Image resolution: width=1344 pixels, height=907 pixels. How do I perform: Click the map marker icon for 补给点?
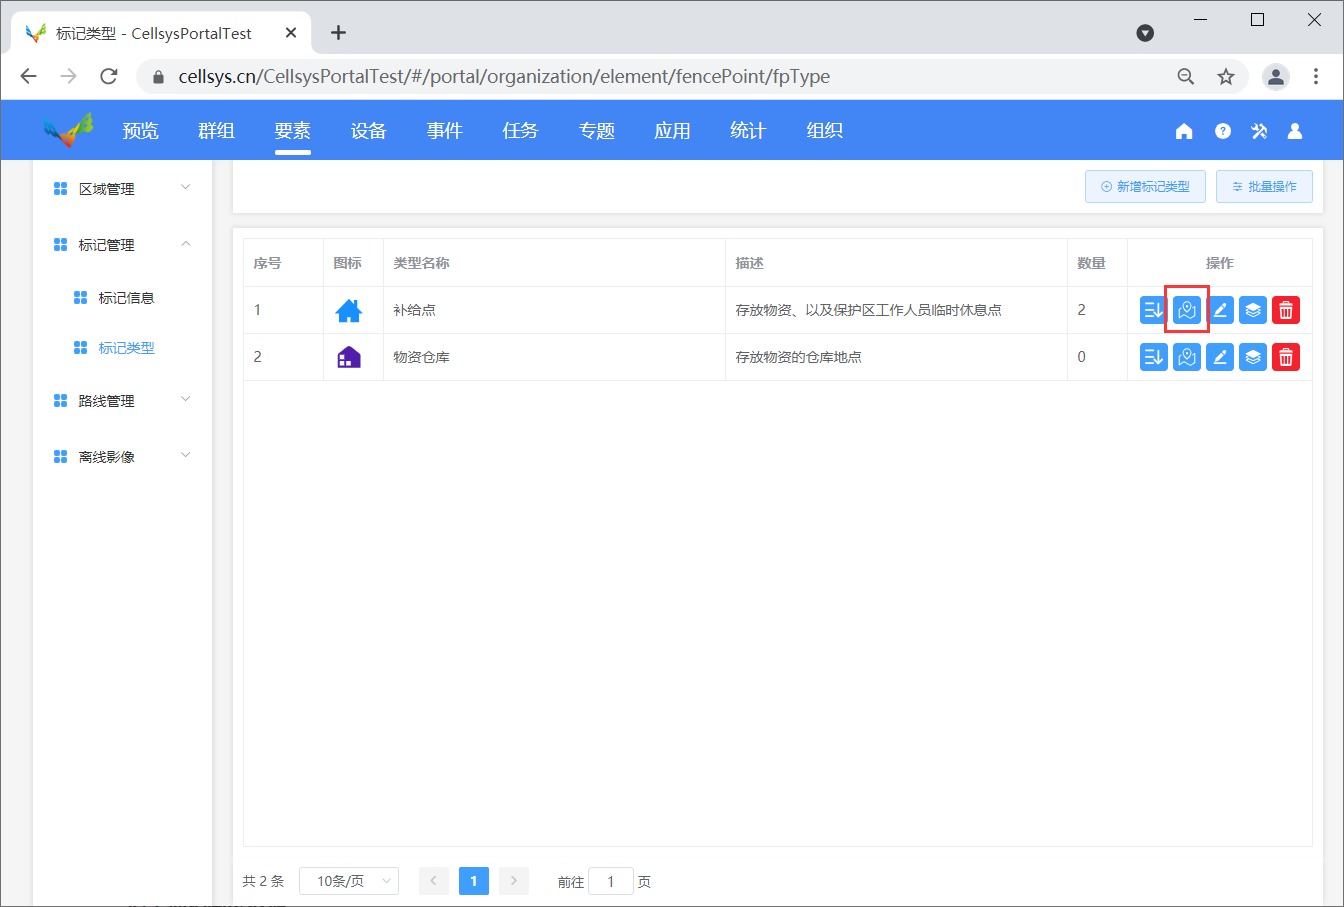(x=1187, y=310)
